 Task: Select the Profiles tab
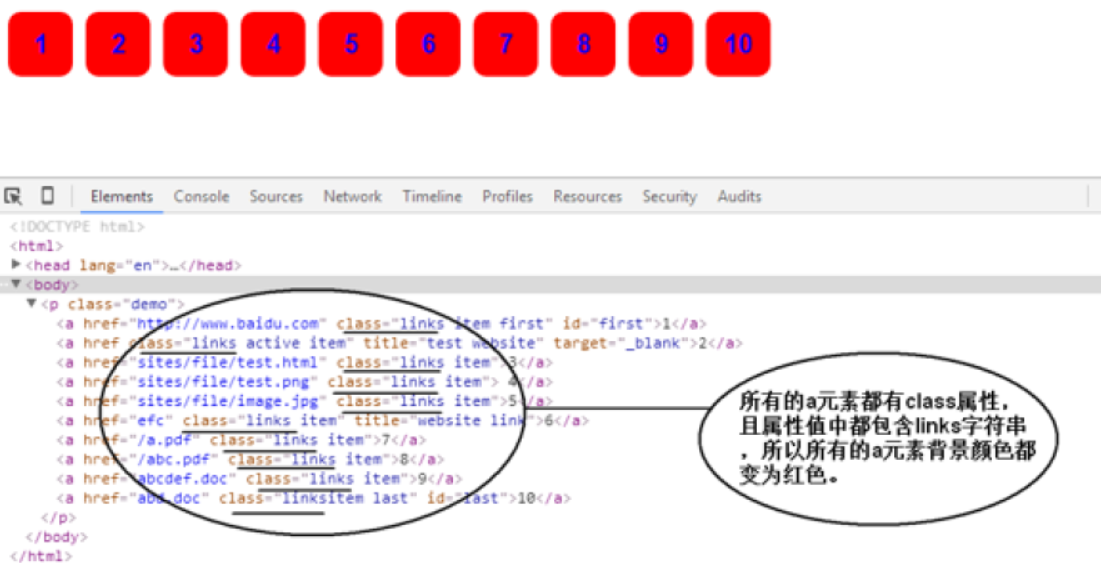(x=507, y=197)
